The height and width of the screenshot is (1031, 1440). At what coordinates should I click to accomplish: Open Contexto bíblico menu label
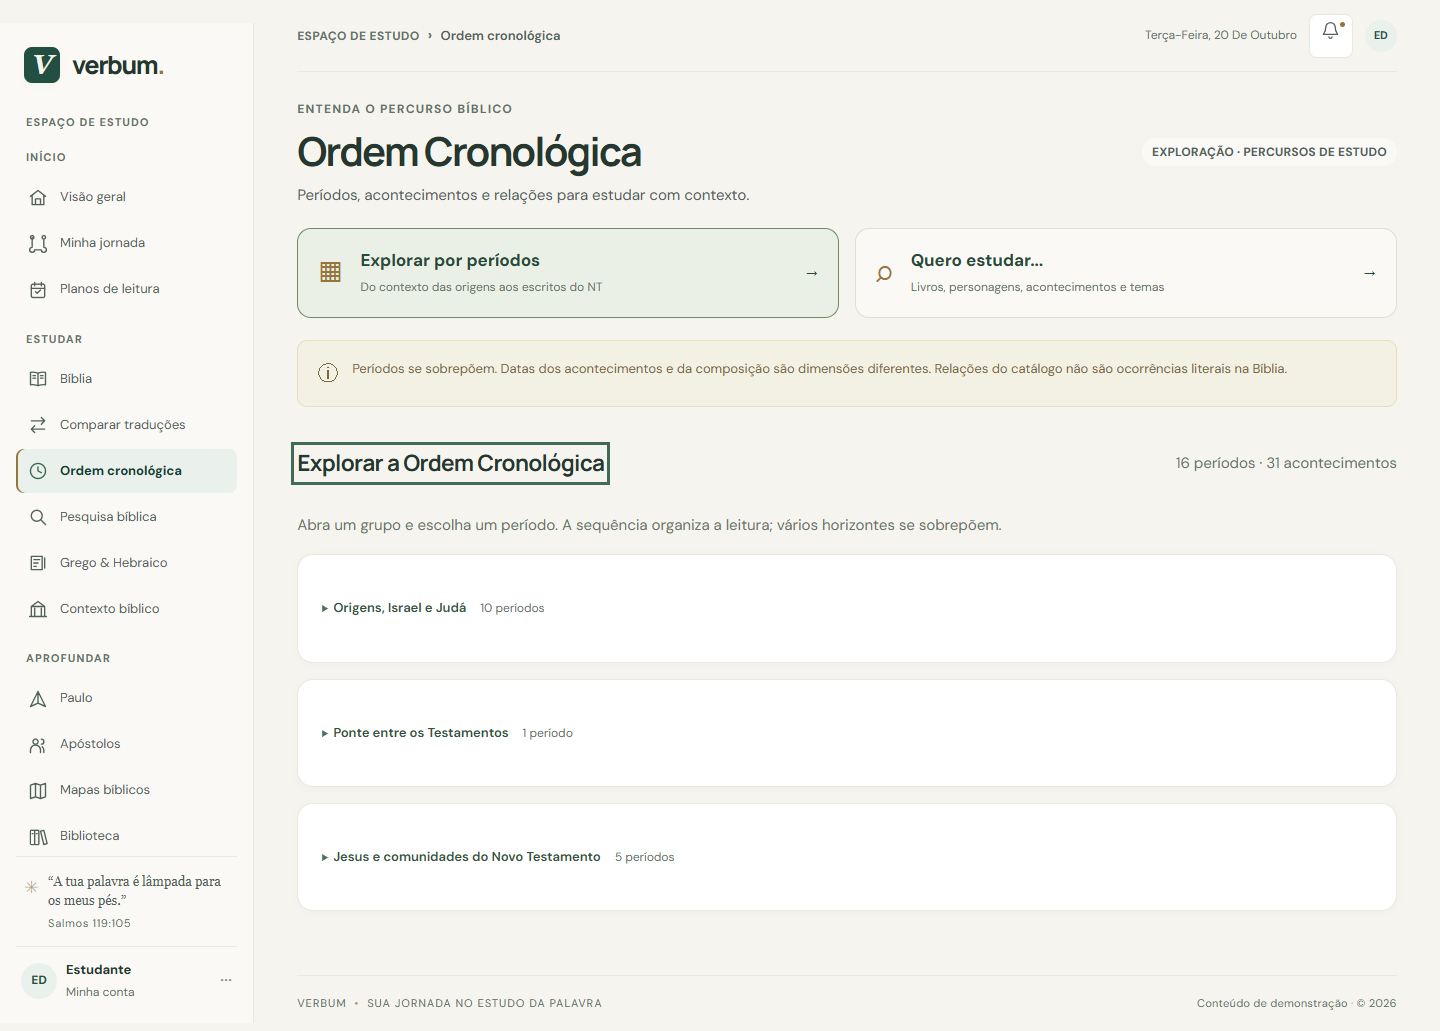coord(110,609)
